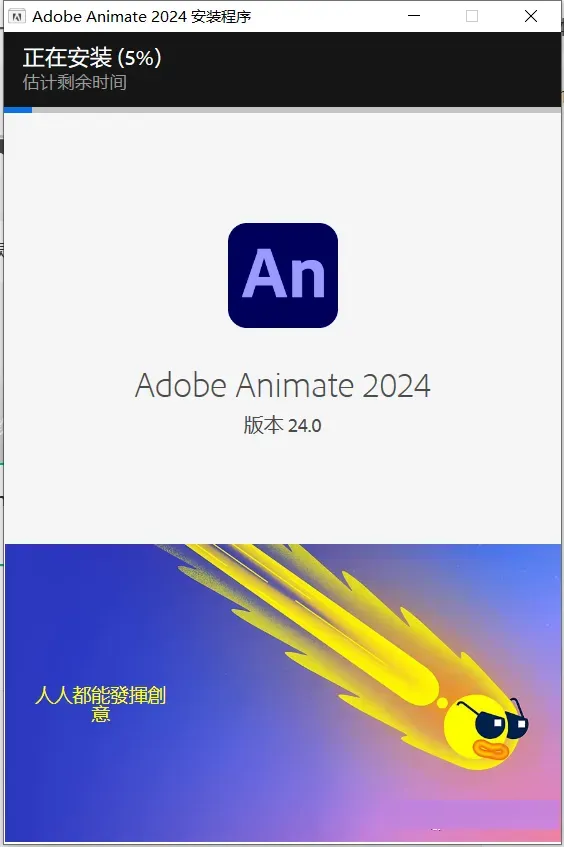The height and width of the screenshot is (847, 564).
Task: Click the purple An logo
Action: pos(283,275)
